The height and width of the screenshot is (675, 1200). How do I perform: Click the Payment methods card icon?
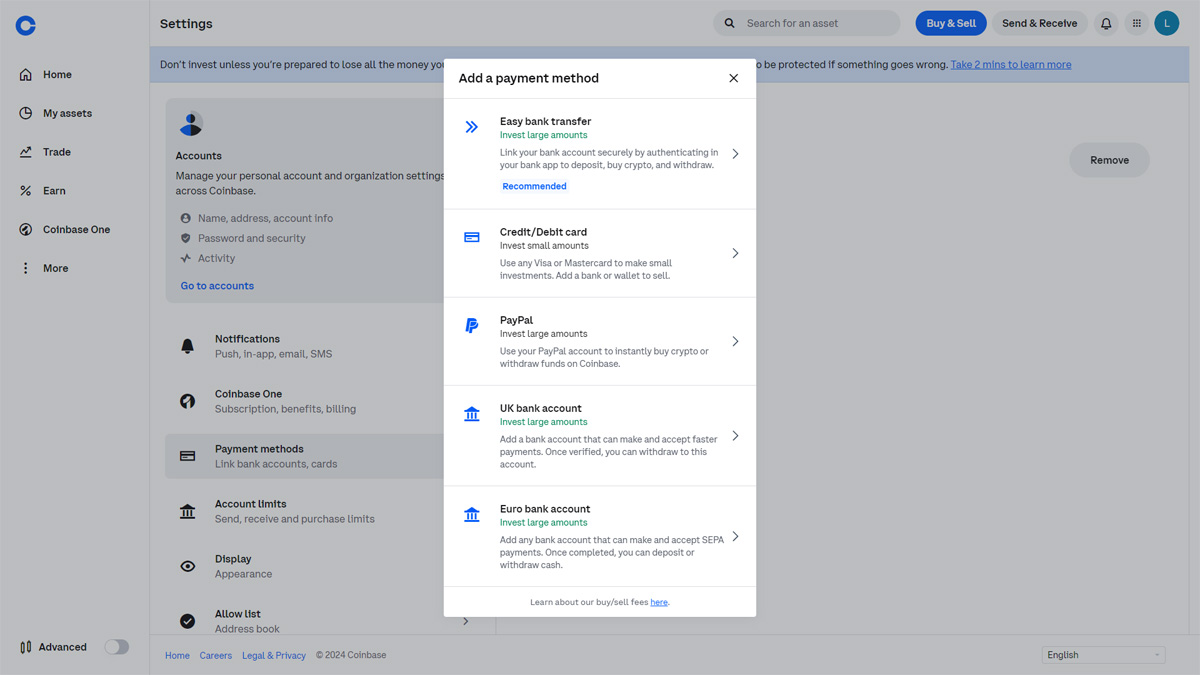[x=187, y=456]
